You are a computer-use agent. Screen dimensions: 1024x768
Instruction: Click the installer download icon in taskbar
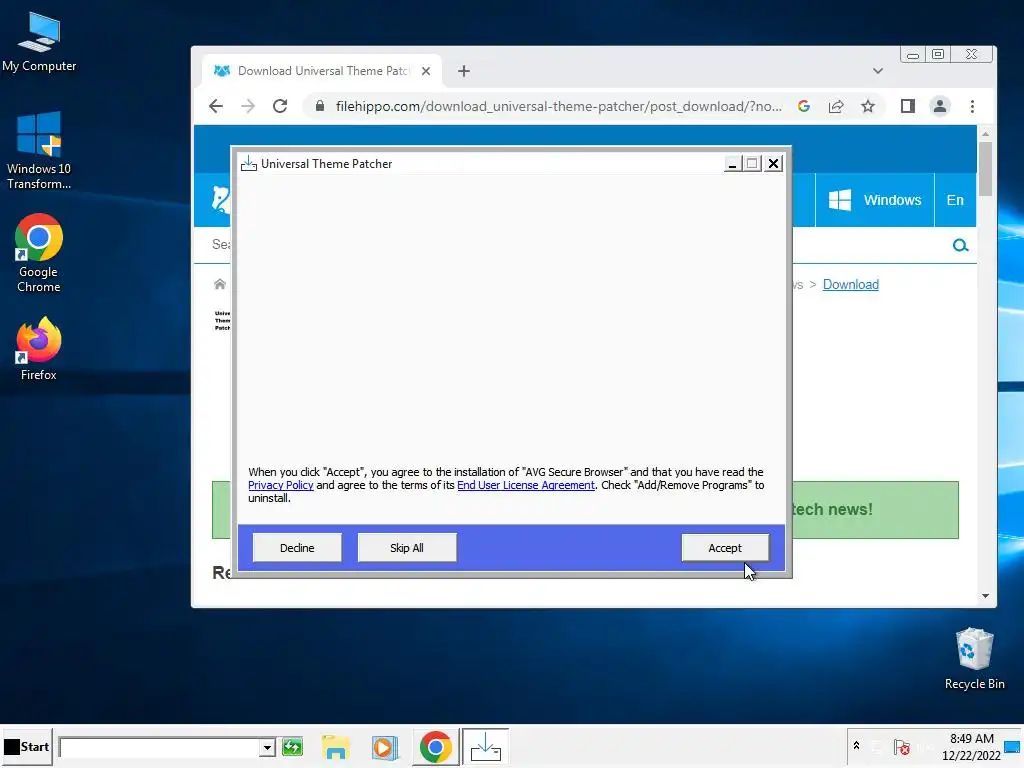pyautogui.click(x=485, y=747)
